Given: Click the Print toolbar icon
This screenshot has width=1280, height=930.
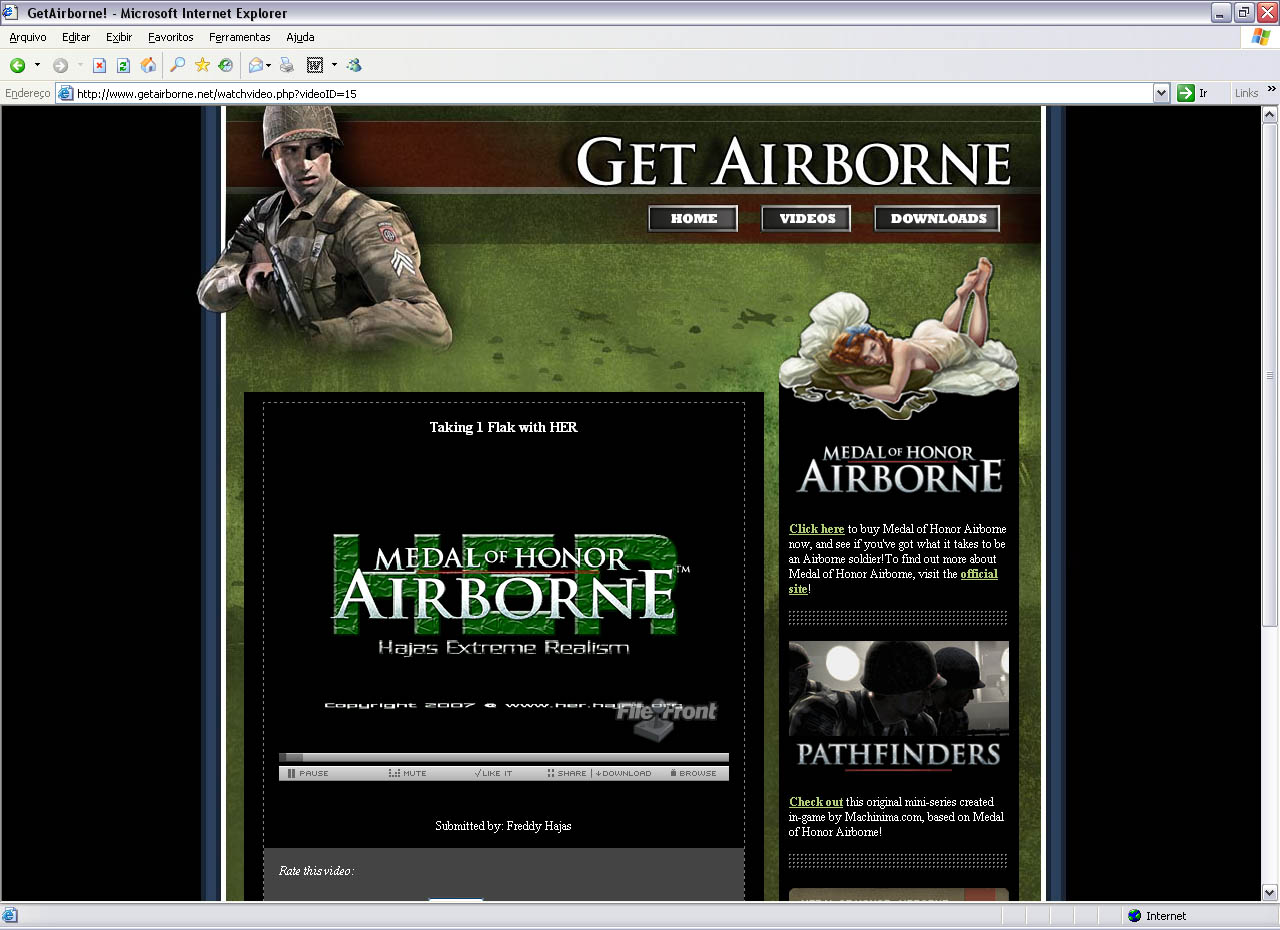Looking at the screenshot, I should click(287, 66).
